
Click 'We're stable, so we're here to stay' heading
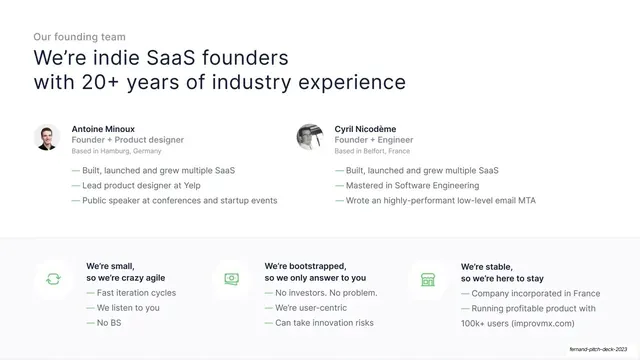click(x=502, y=273)
